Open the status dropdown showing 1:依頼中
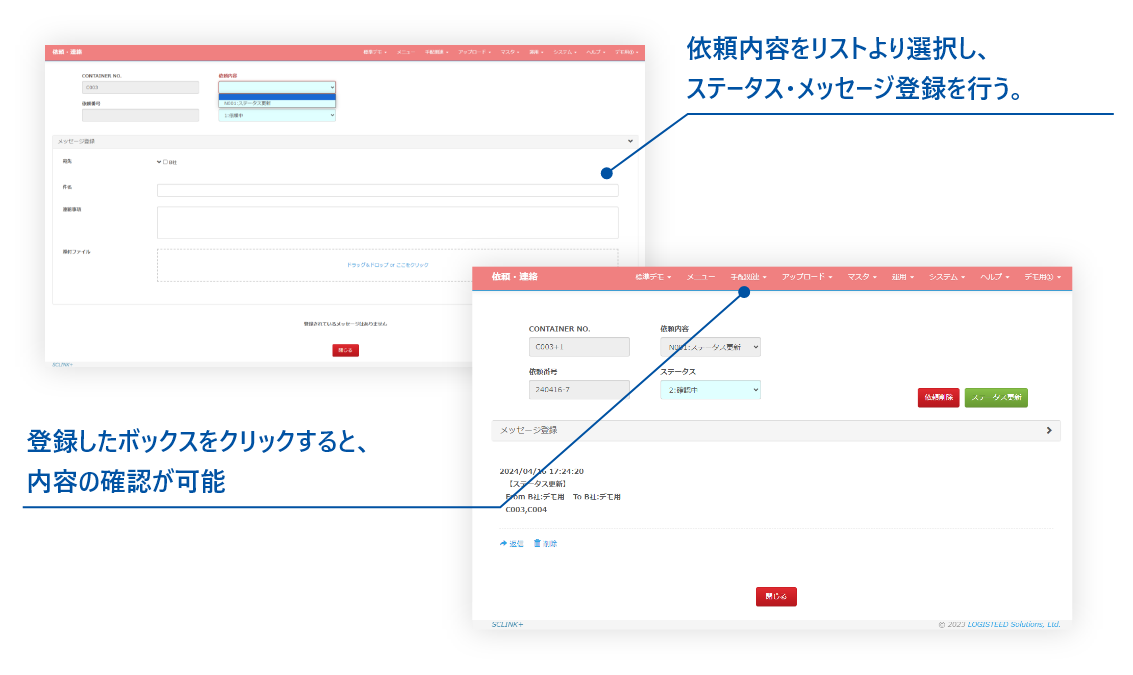 276,116
